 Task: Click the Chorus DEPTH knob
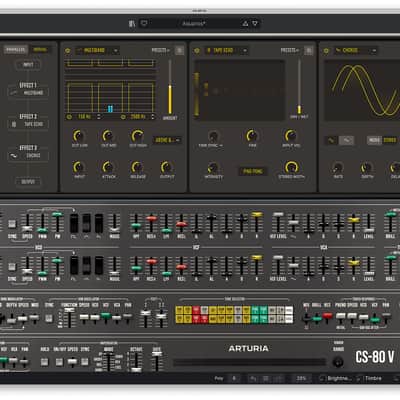[x=367, y=167]
